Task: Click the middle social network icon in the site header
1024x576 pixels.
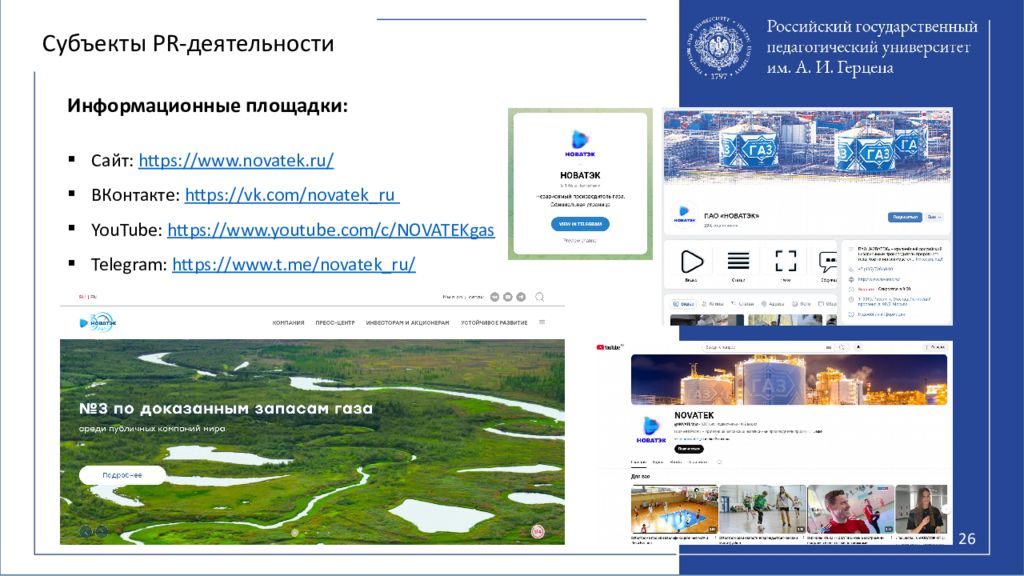Action: point(507,297)
